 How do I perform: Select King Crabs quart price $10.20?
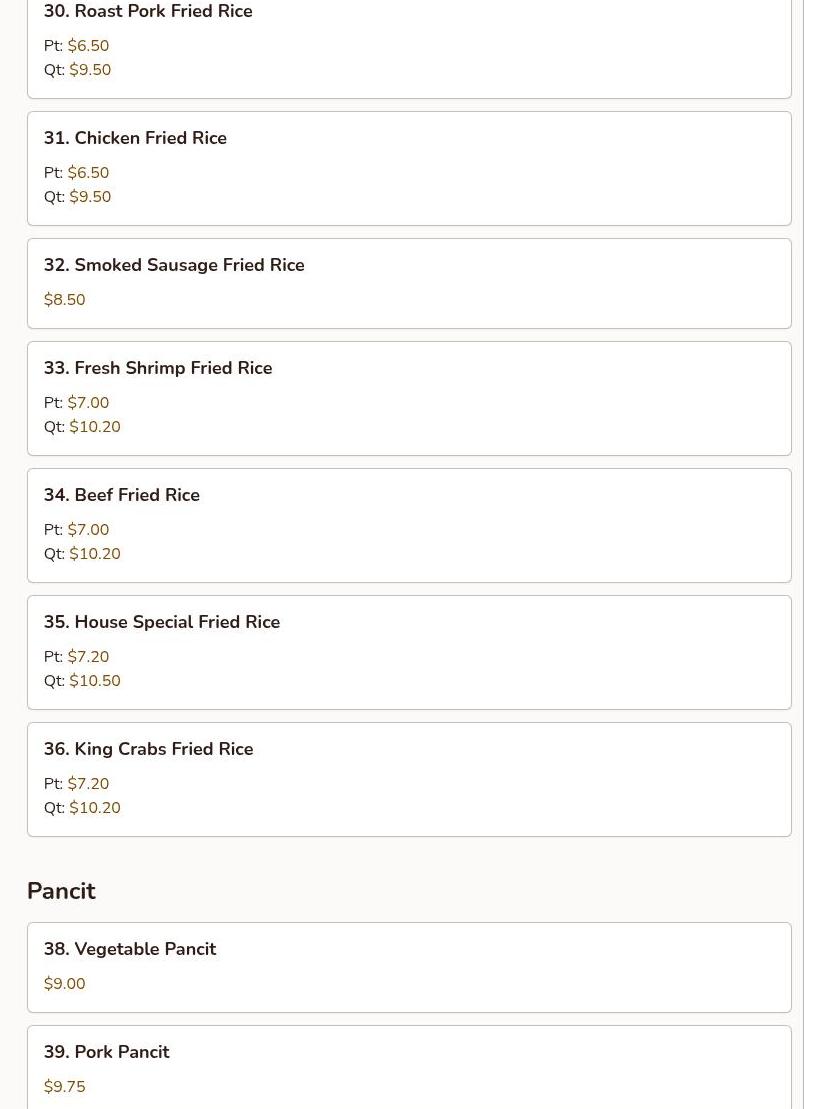click(x=95, y=808)
